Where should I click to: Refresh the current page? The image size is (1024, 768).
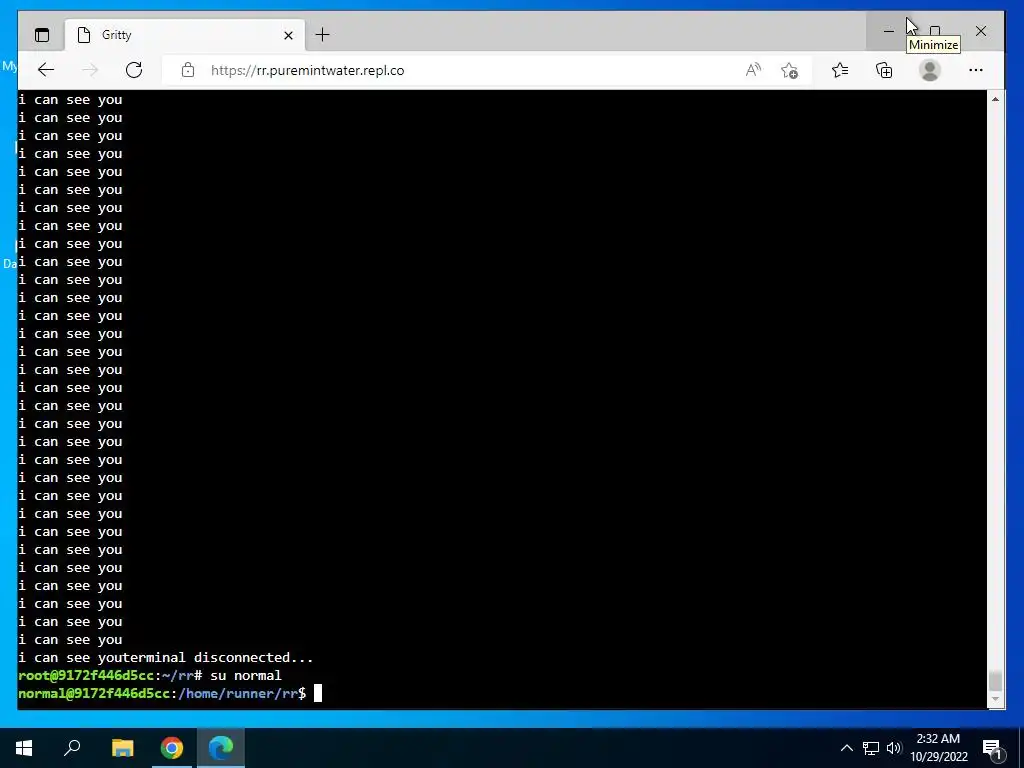tap(134, 70)
